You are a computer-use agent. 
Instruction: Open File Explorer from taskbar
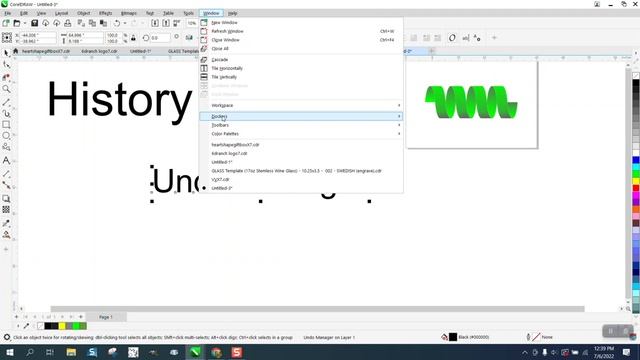(71, 352)
